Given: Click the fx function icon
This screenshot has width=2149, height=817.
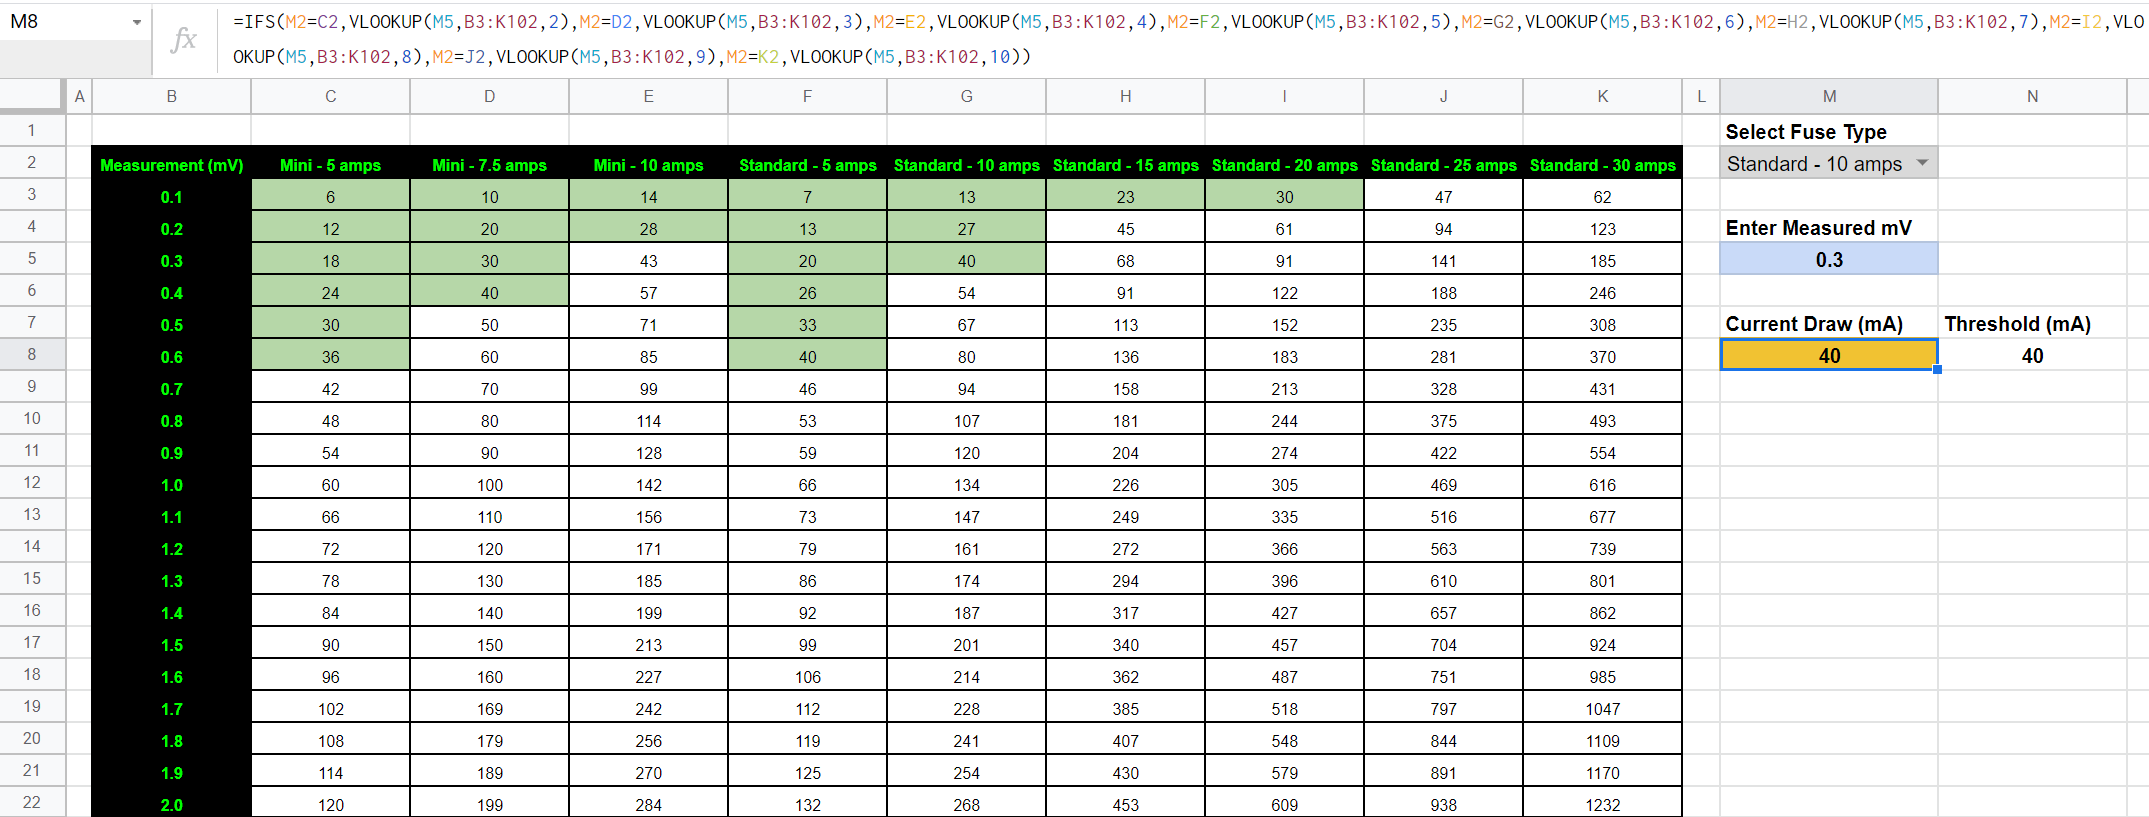Looking at the screenshot, I should click(184, 39).
